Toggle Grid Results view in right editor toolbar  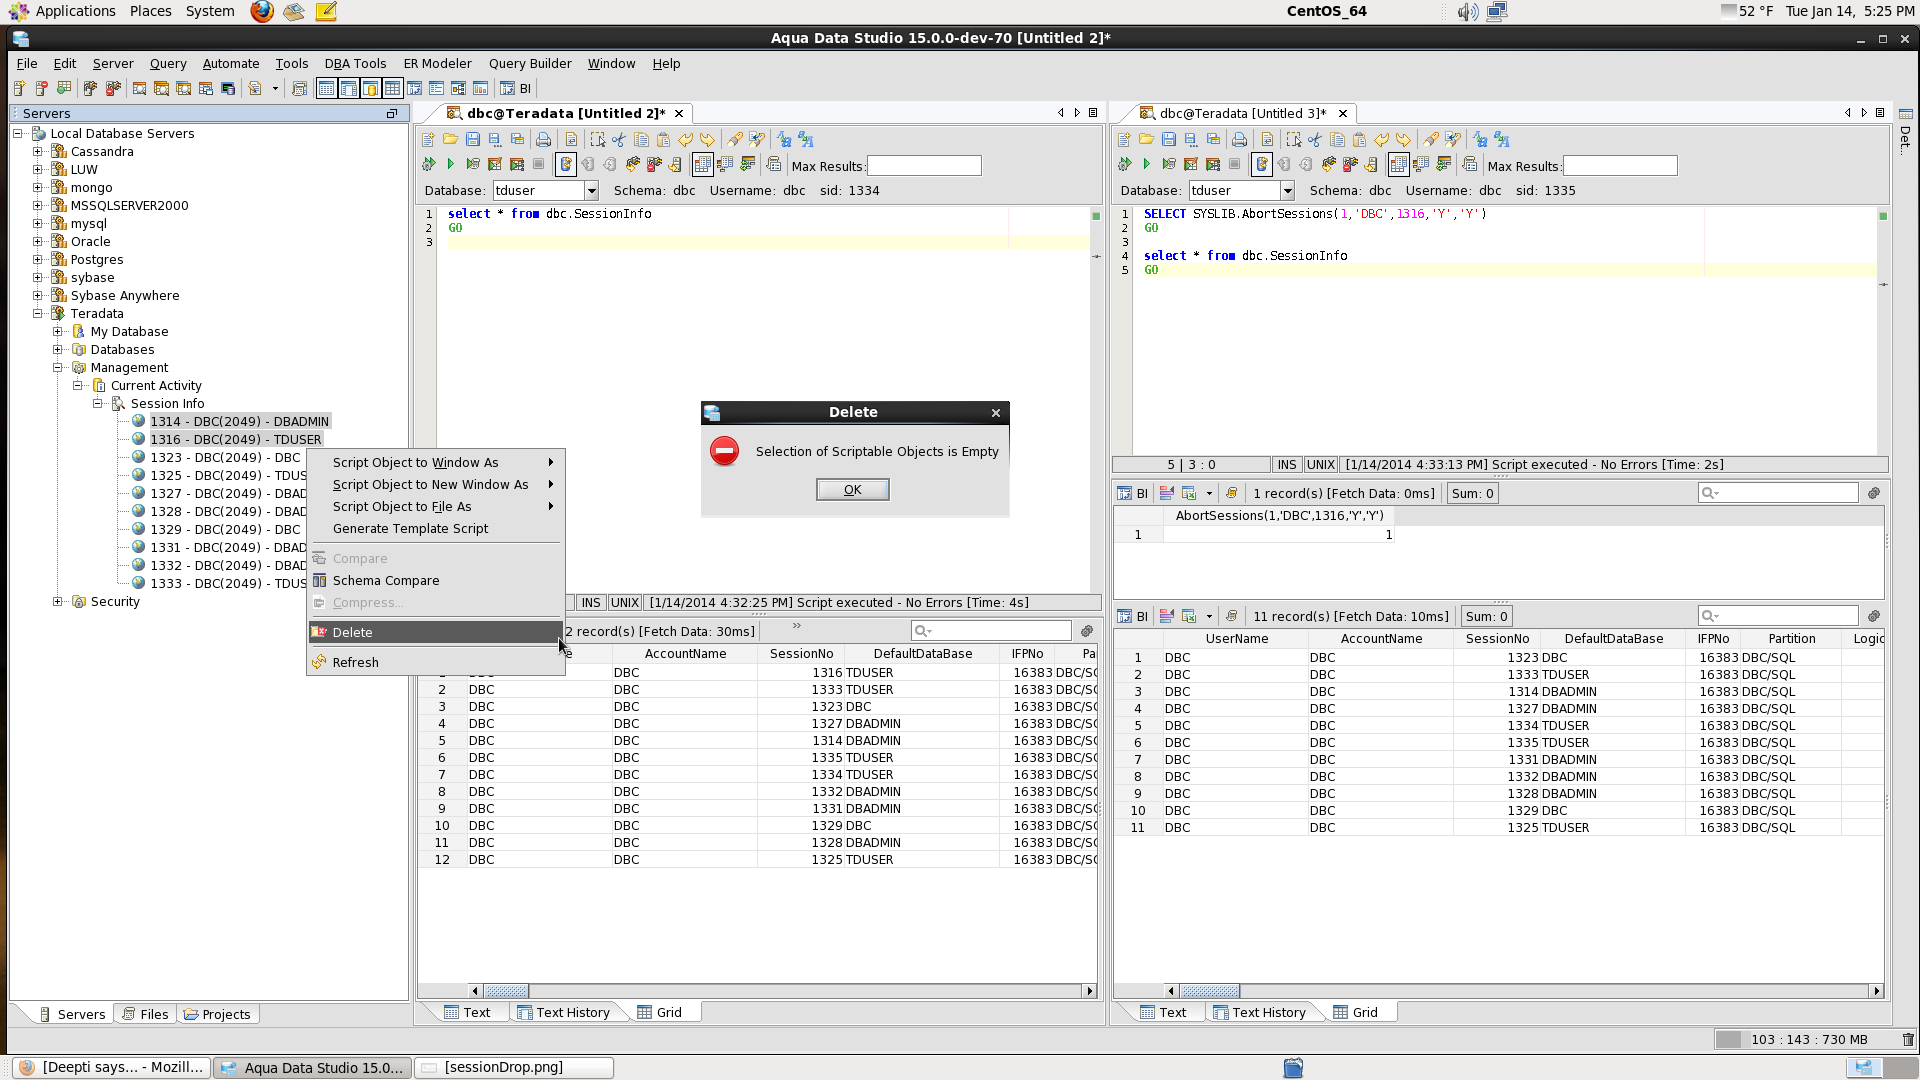coord(1398,164)
